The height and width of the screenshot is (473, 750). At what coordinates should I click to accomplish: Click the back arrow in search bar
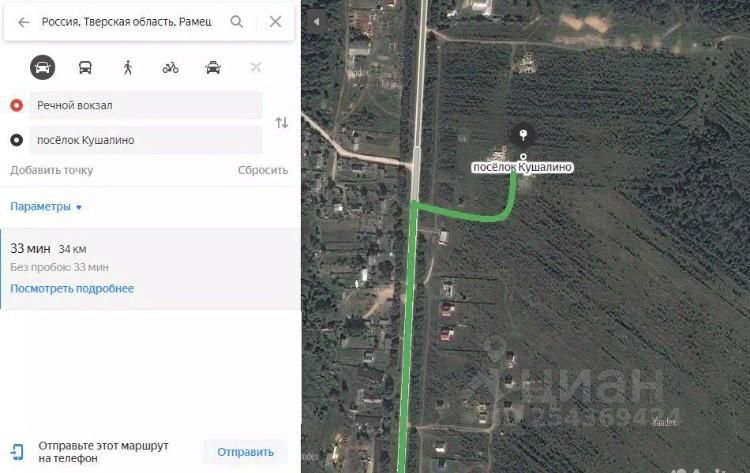23,22
